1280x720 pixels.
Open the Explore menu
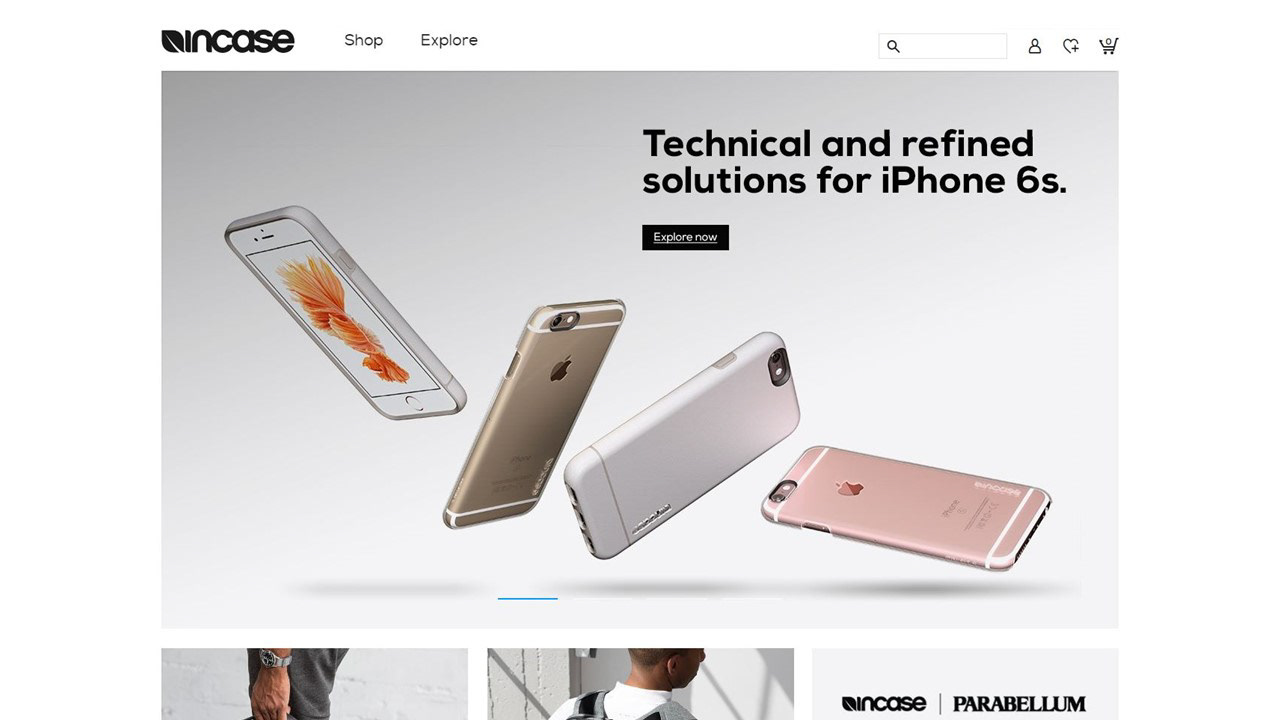point(449,40)
